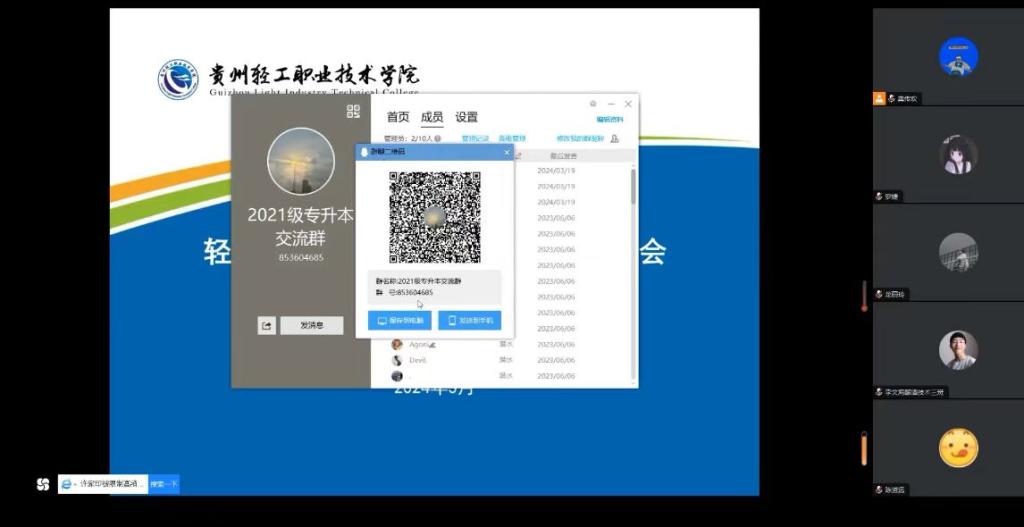
Task: Click the 发消息 send message button
Action: pyautogui.click(x=312, y=325)
